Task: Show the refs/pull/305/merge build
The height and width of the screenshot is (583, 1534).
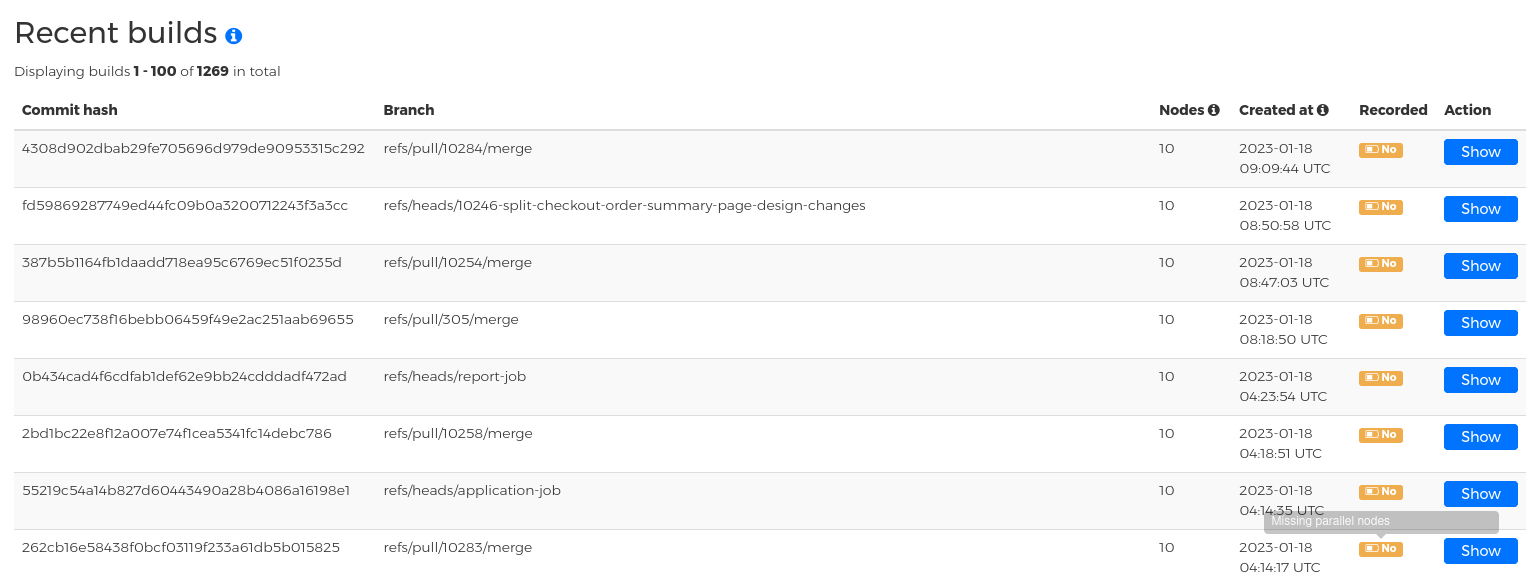Action: pos(1480,322)
